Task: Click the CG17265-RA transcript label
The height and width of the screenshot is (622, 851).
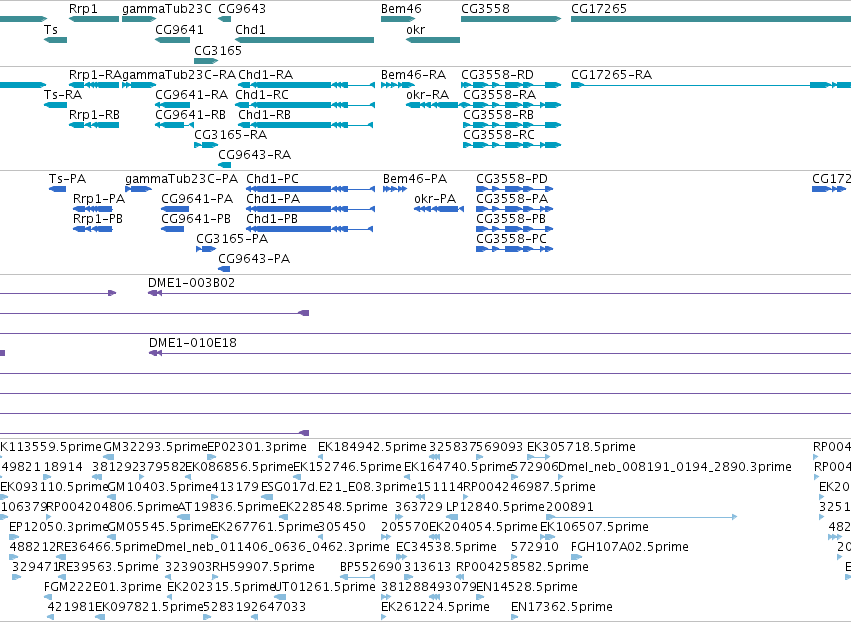Action: (611, 74)
